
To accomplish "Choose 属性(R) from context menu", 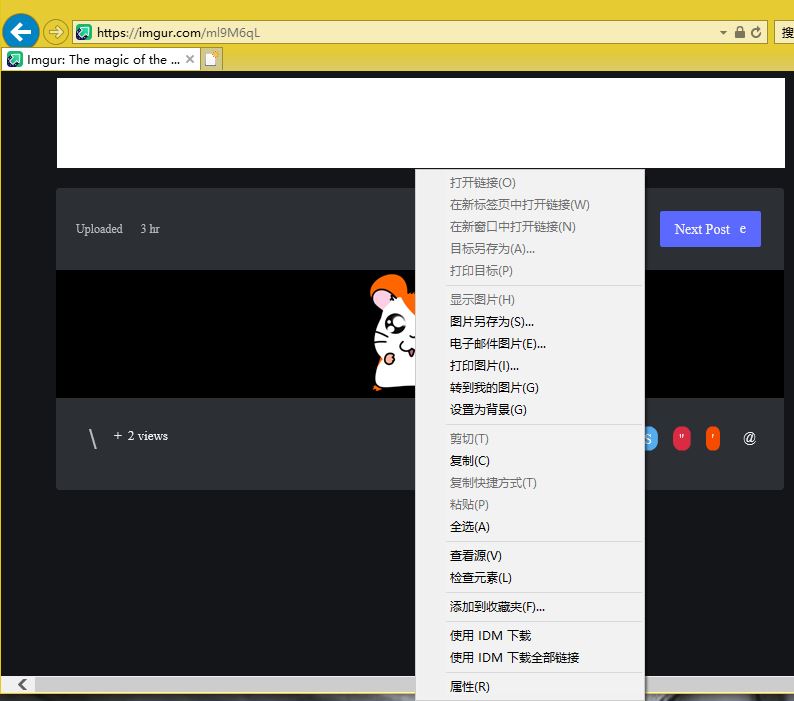I will [x=530, y=687].
